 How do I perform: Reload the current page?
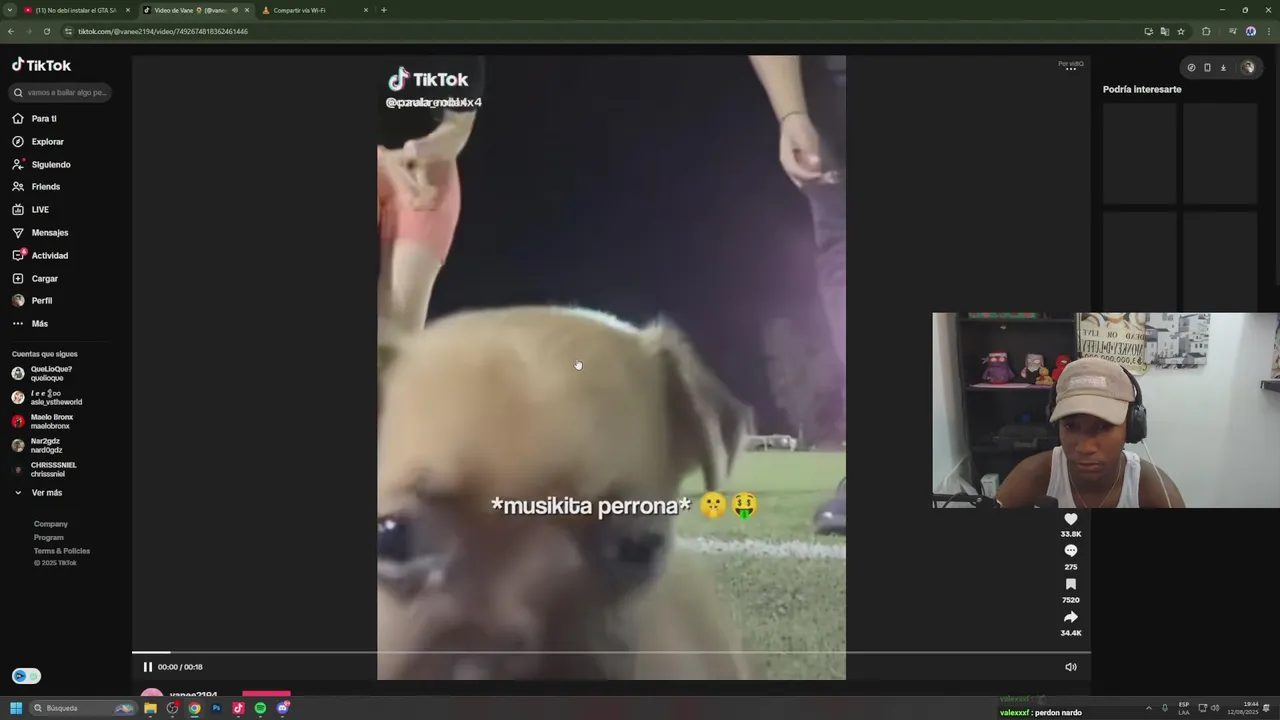46,31
